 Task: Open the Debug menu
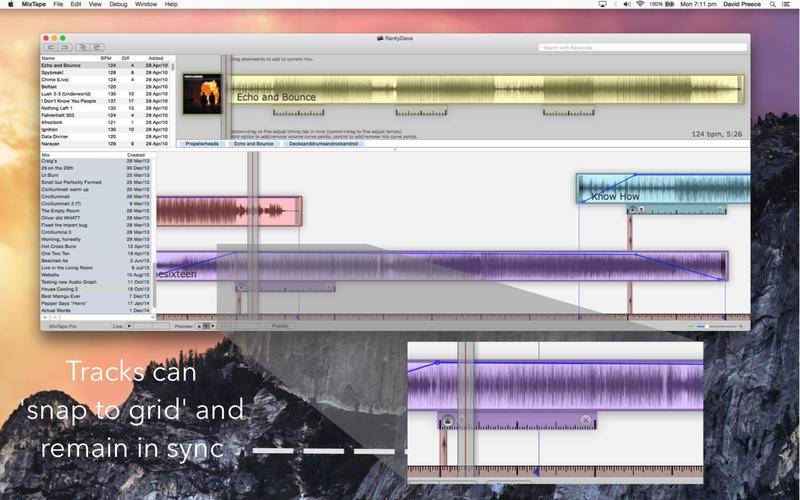click(x=118, y=4)
